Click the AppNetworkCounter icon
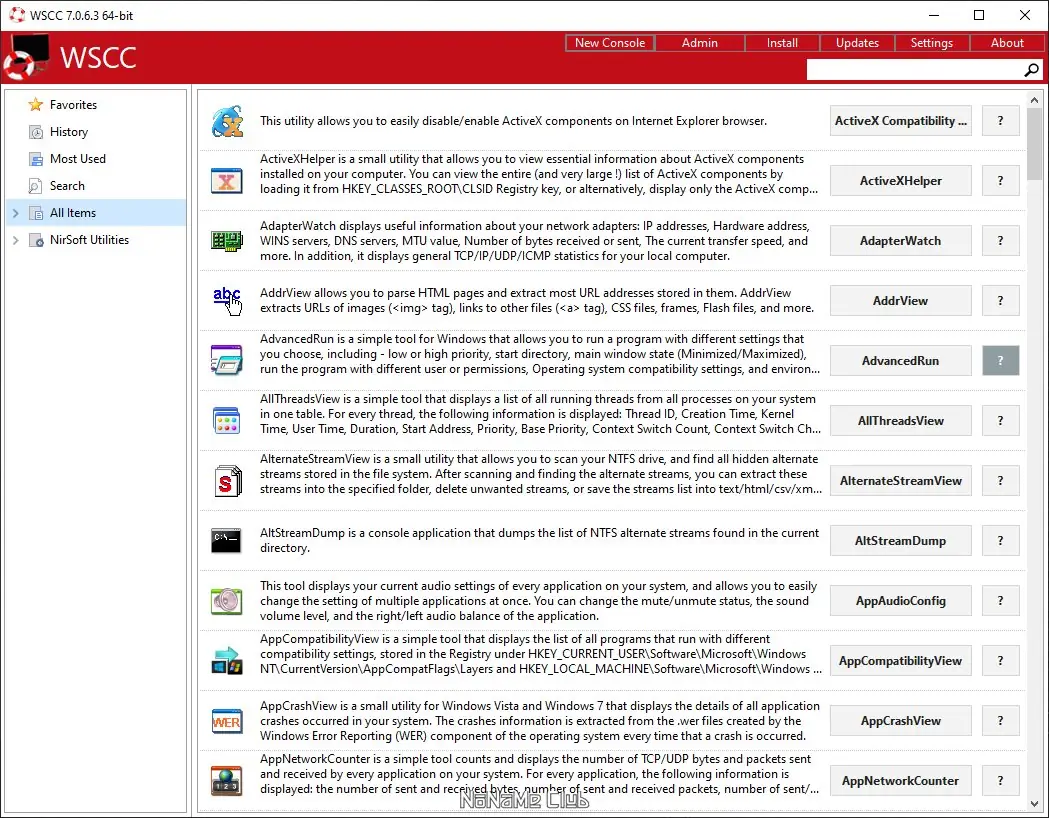 [x=227, y=781]
